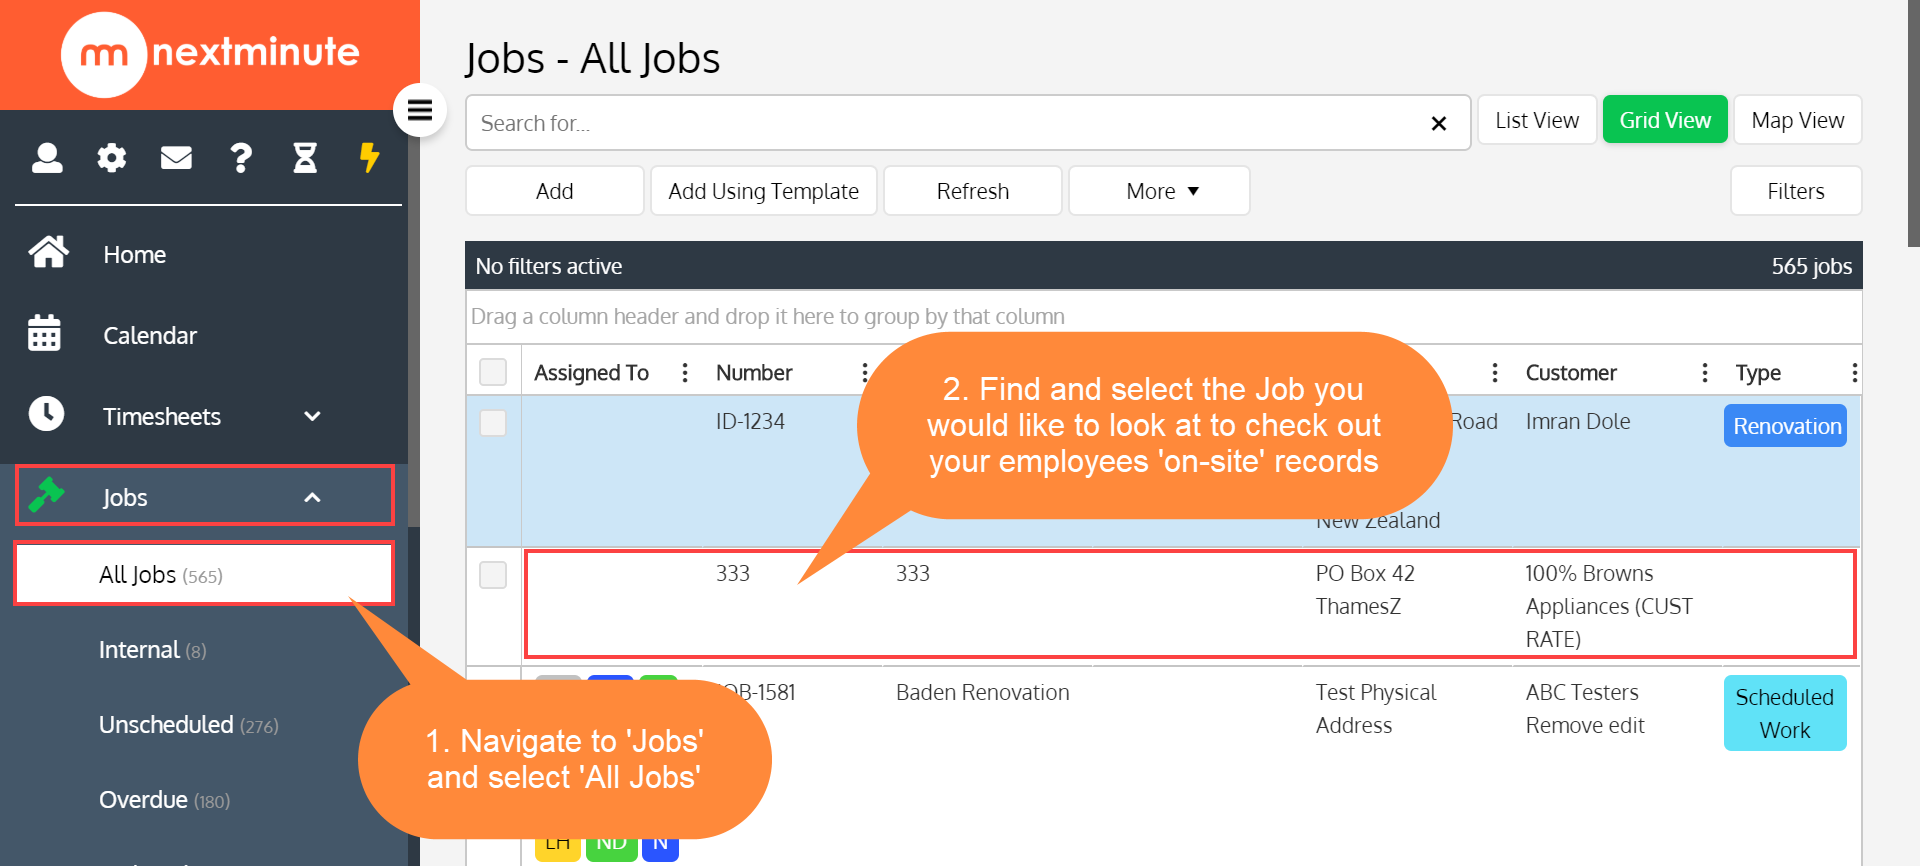Screen dimensions: 1920x866
Task: Open Customer column options menu
Action: (x=1705, y=373)
